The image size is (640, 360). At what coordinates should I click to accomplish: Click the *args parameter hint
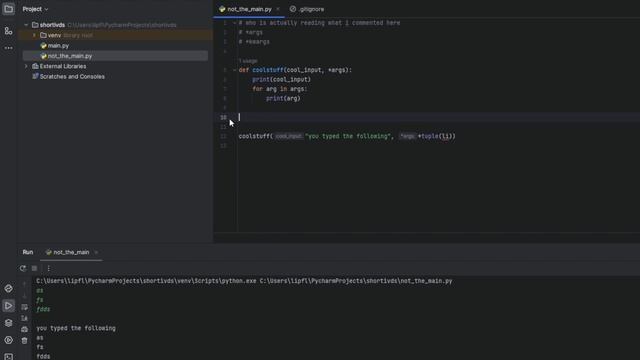407,136
